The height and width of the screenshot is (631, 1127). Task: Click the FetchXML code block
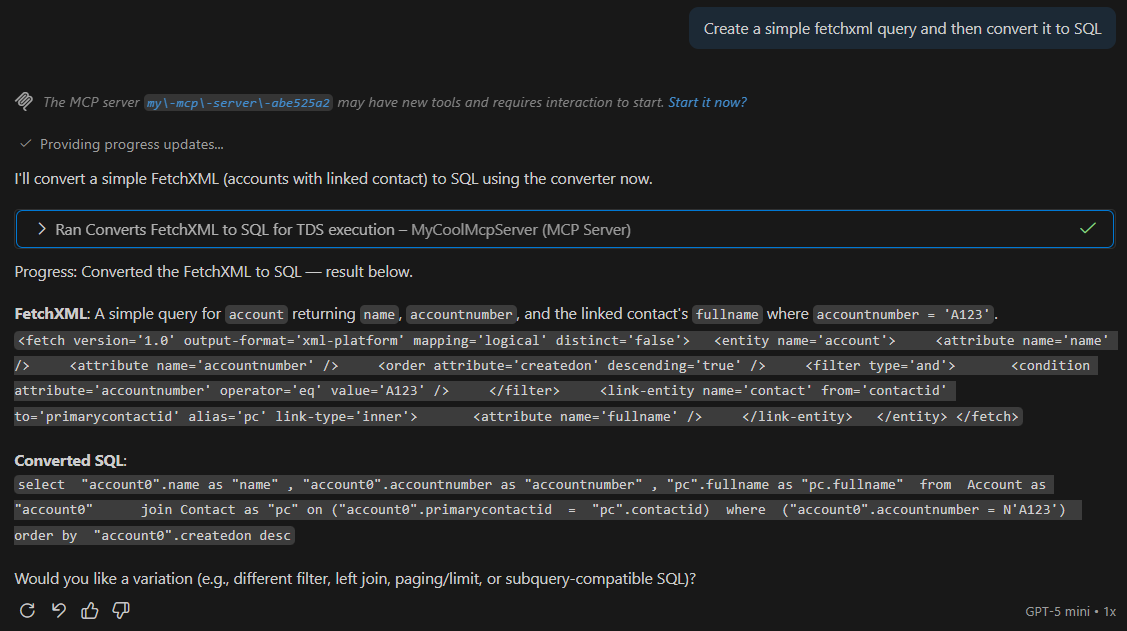[560, 378]
